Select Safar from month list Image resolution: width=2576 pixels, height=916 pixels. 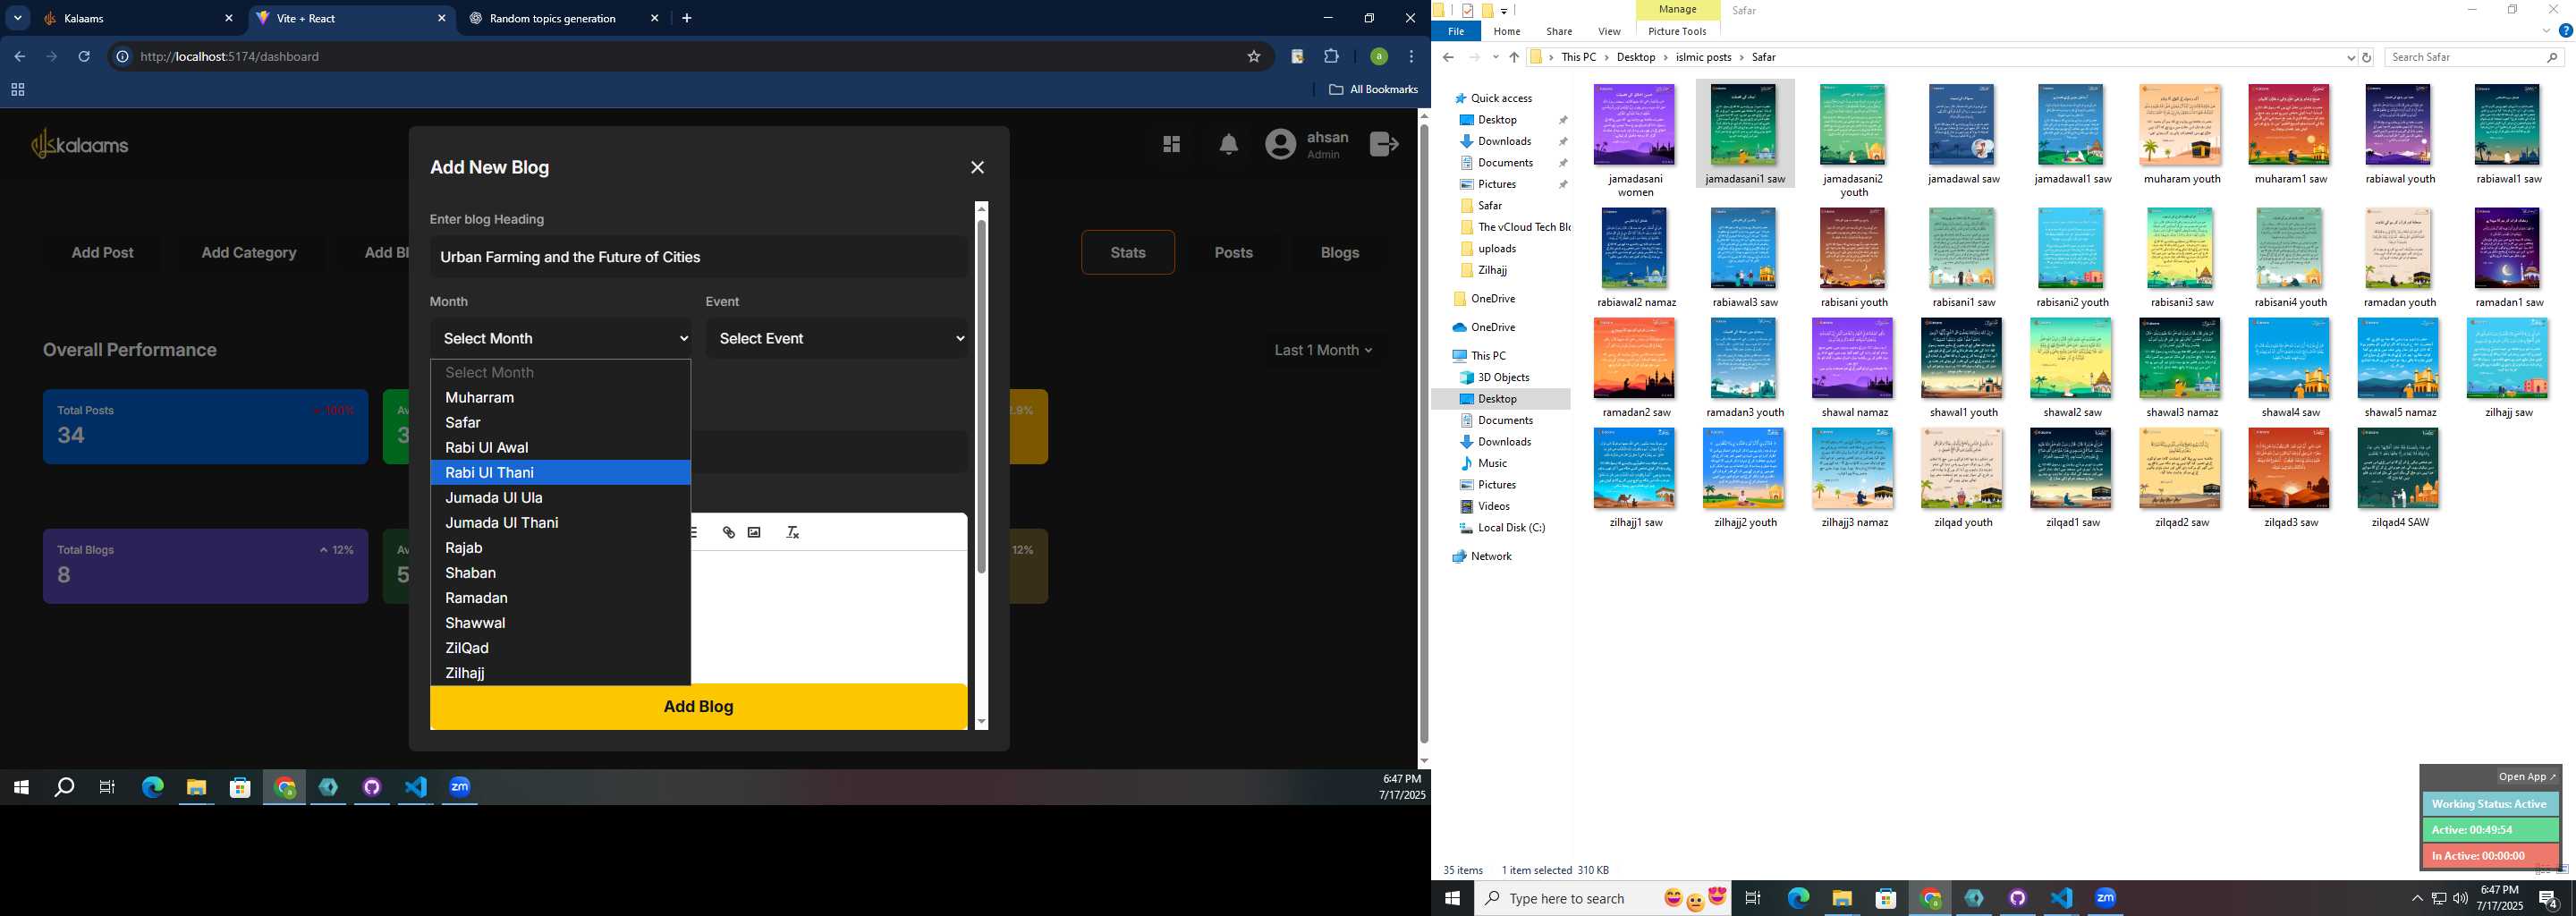[560, 422]
